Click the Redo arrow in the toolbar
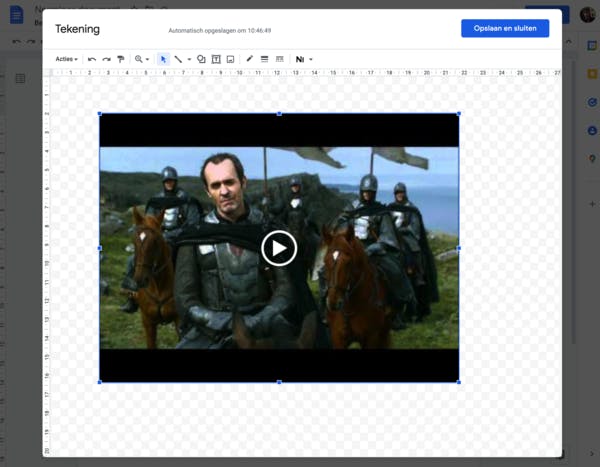The width and height of the screenshot is (600, 467). coord(106,60)
